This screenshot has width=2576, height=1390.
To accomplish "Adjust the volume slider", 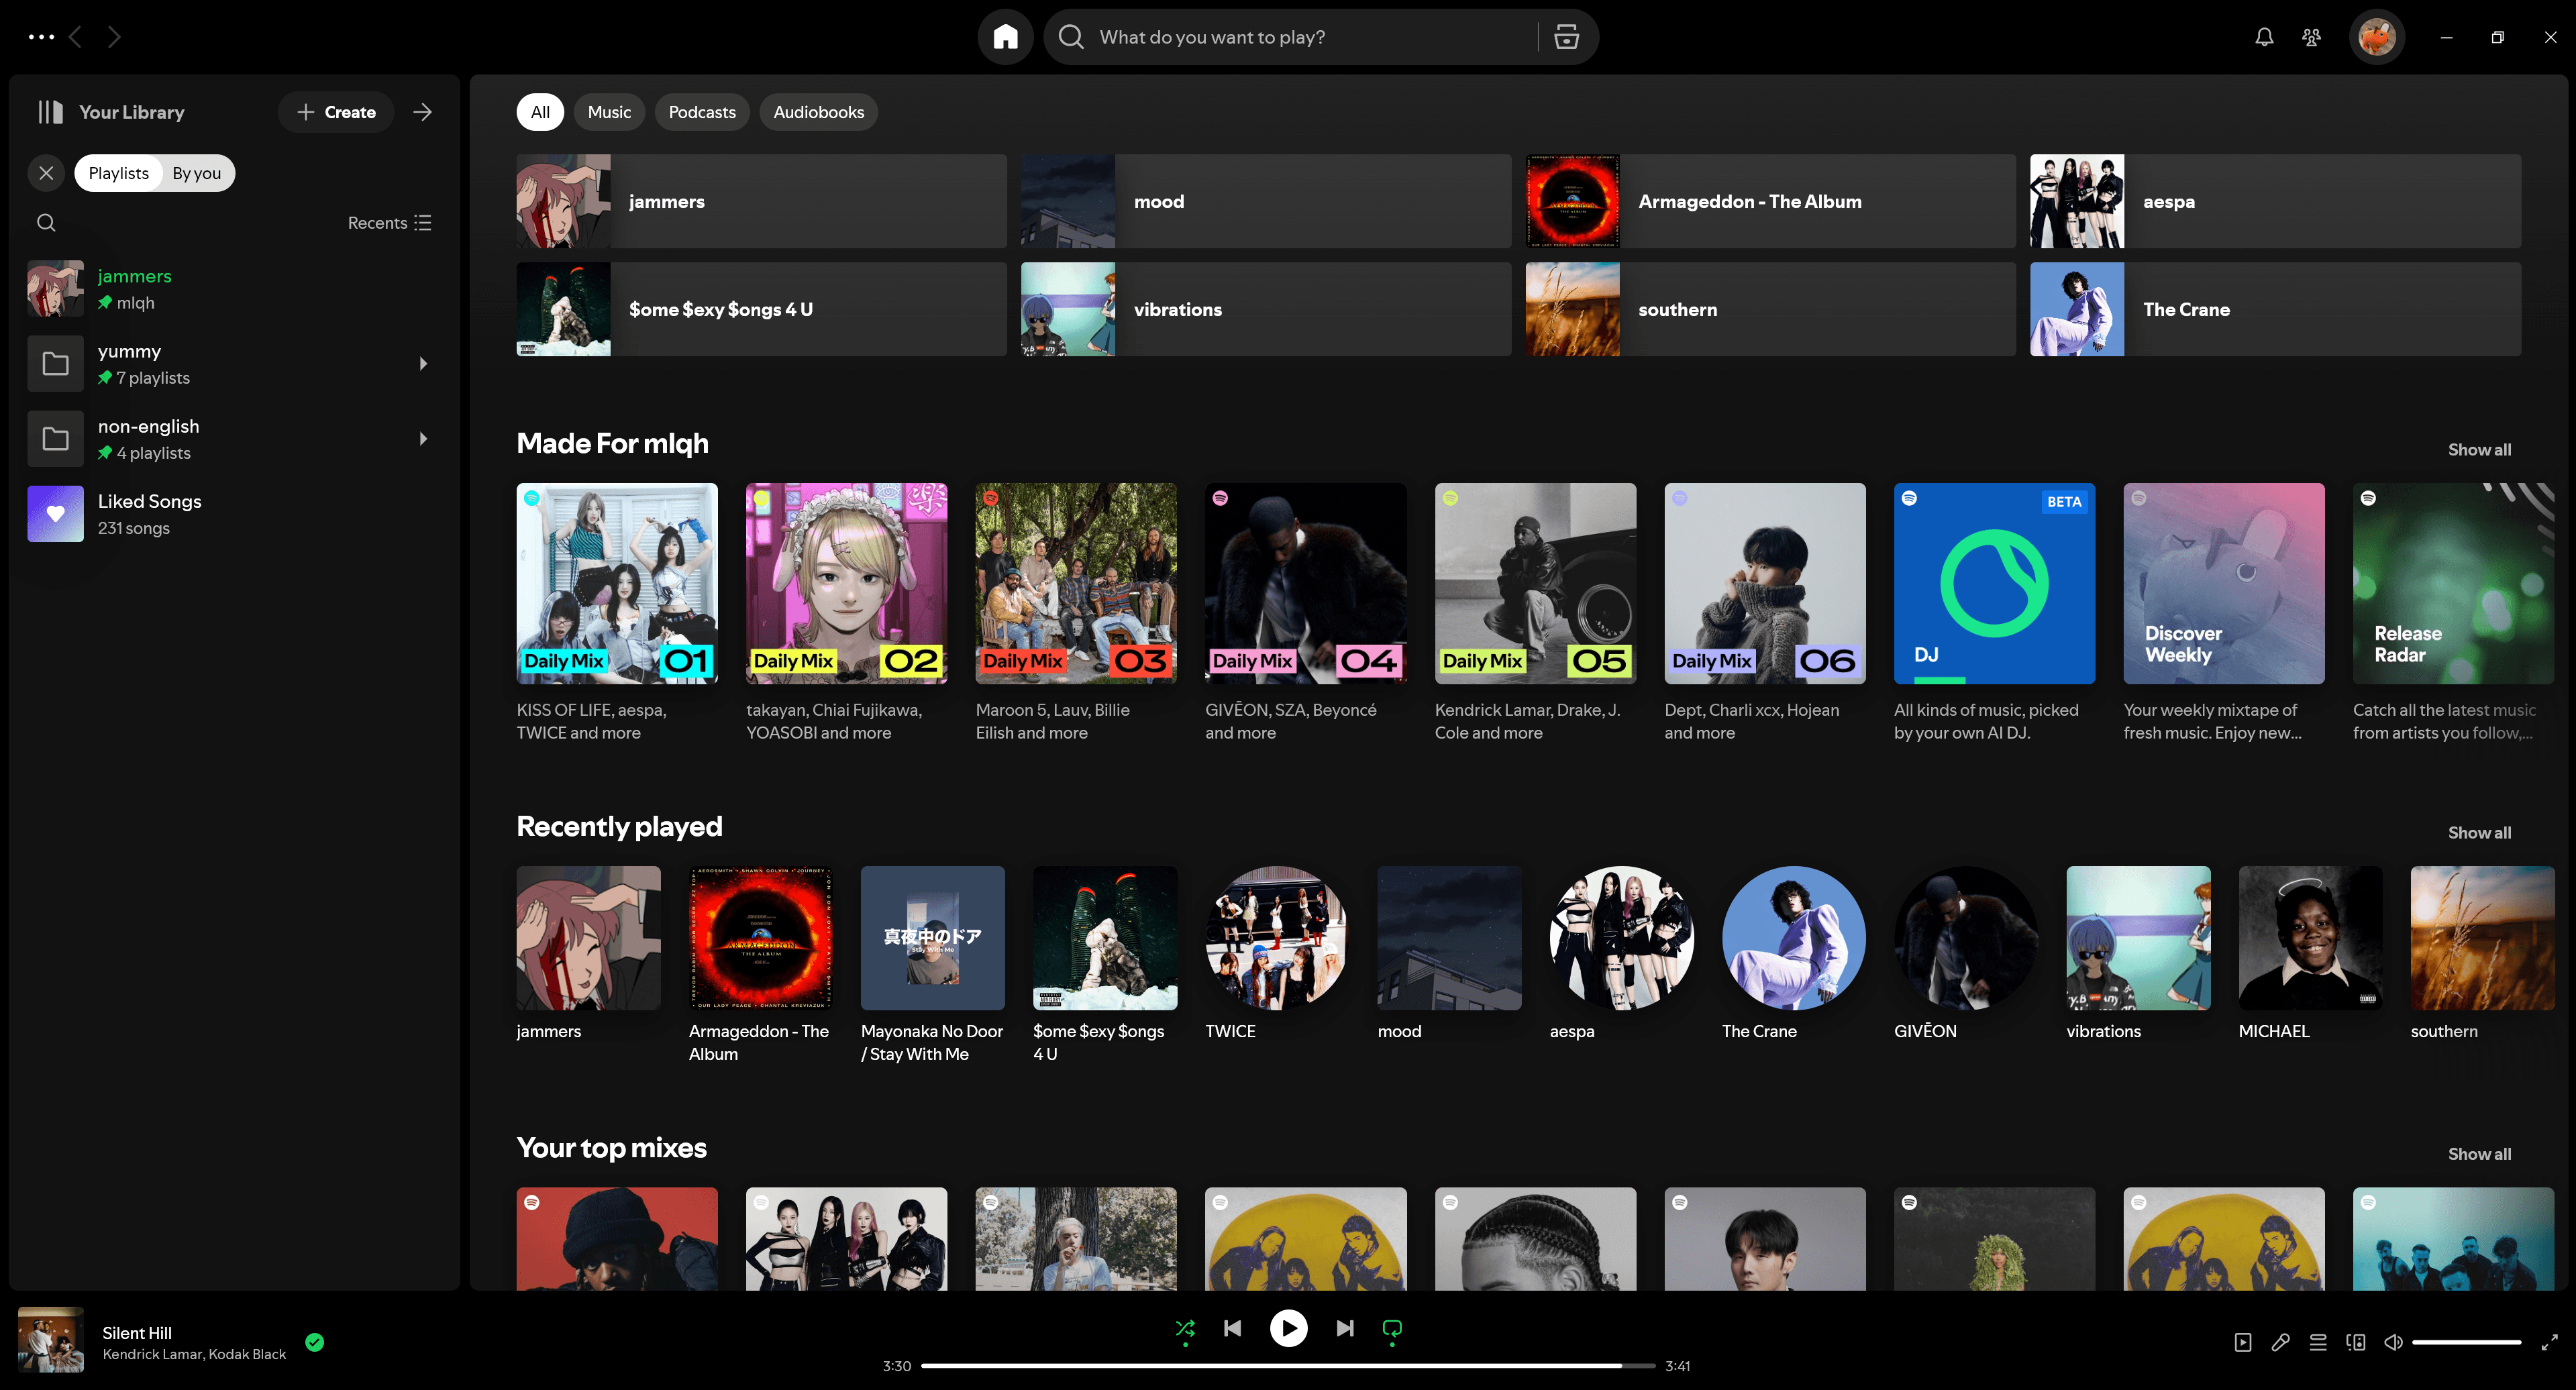I will coord(2466,1342).
